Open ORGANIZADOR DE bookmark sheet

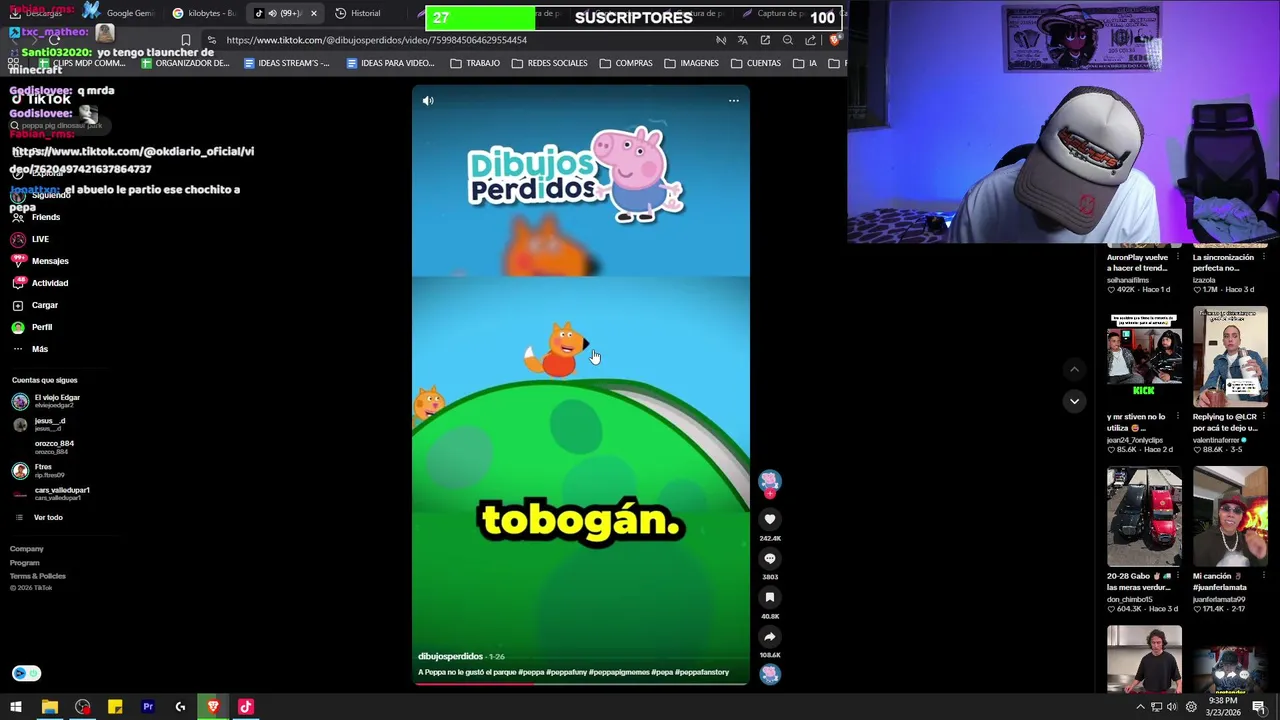(x=185, y=63)
